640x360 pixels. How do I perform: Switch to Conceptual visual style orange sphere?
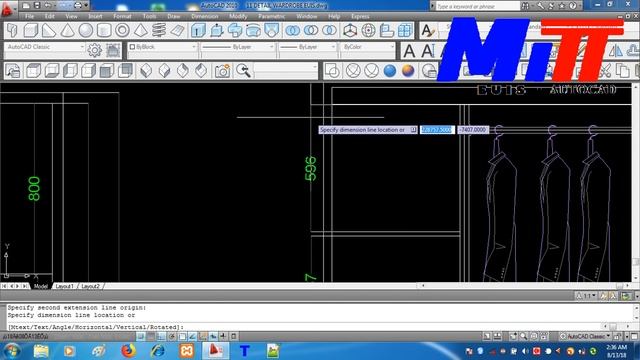(408, 71)
